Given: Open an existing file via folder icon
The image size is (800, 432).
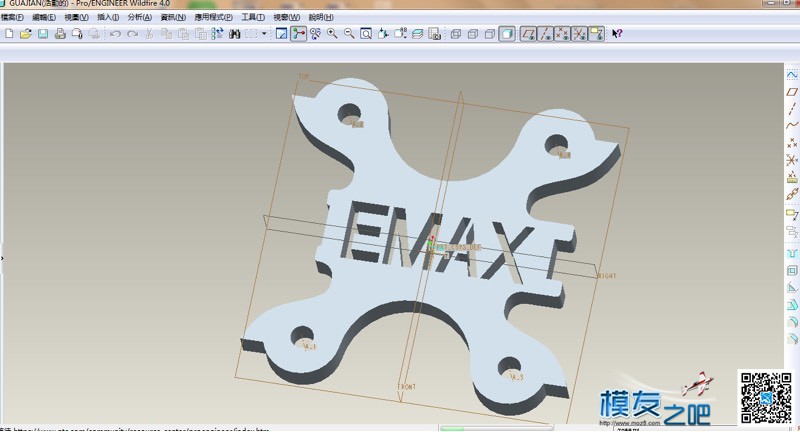Looking at the screenshot, I should click(x=26, y=34).
